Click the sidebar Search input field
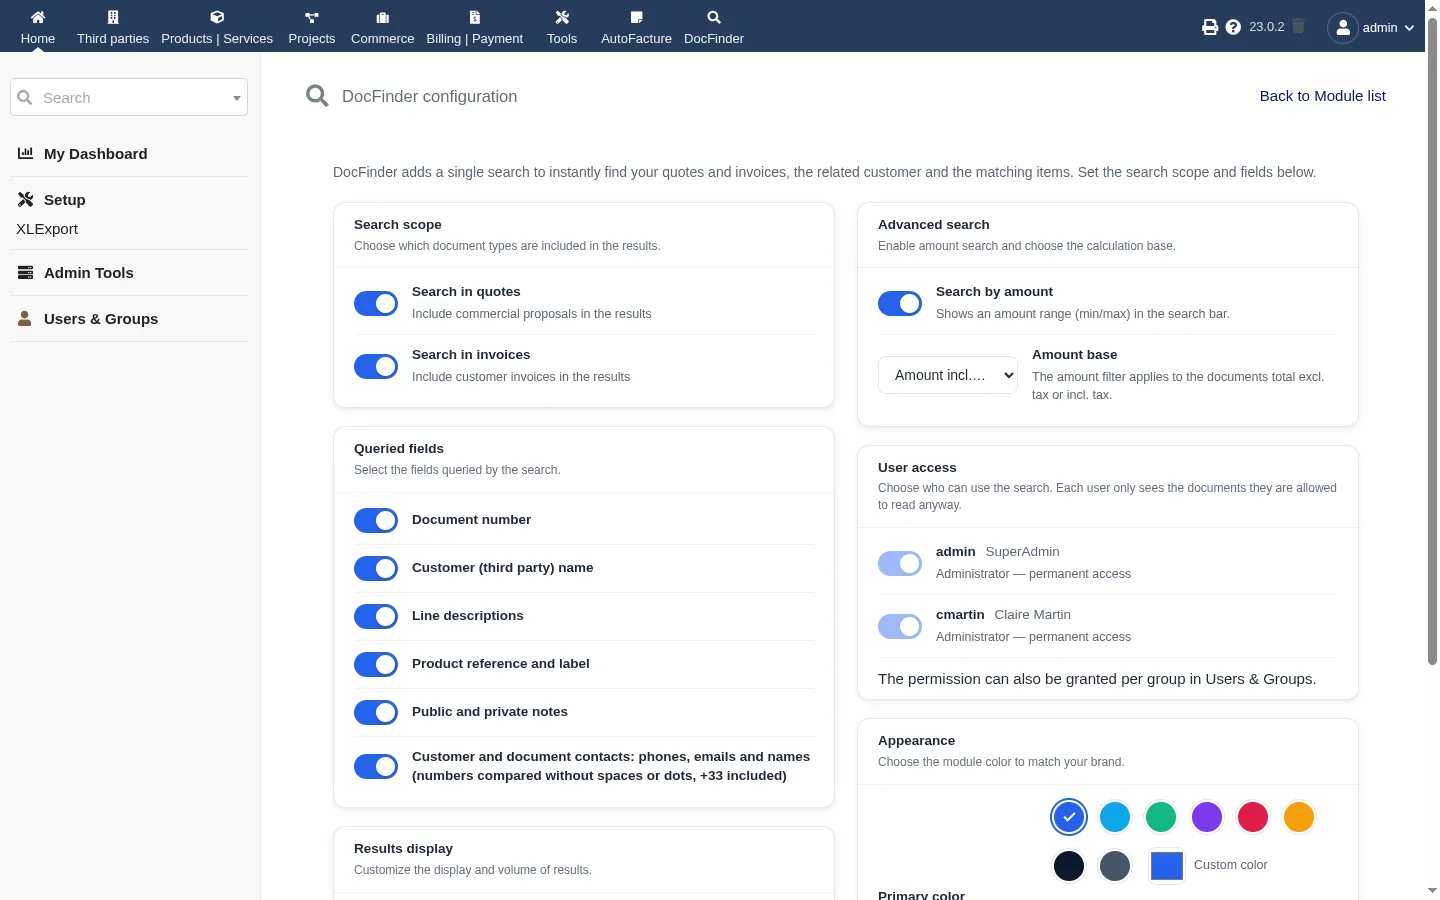The height and width of the screenshot is (900, 1440). coord(129,97)
